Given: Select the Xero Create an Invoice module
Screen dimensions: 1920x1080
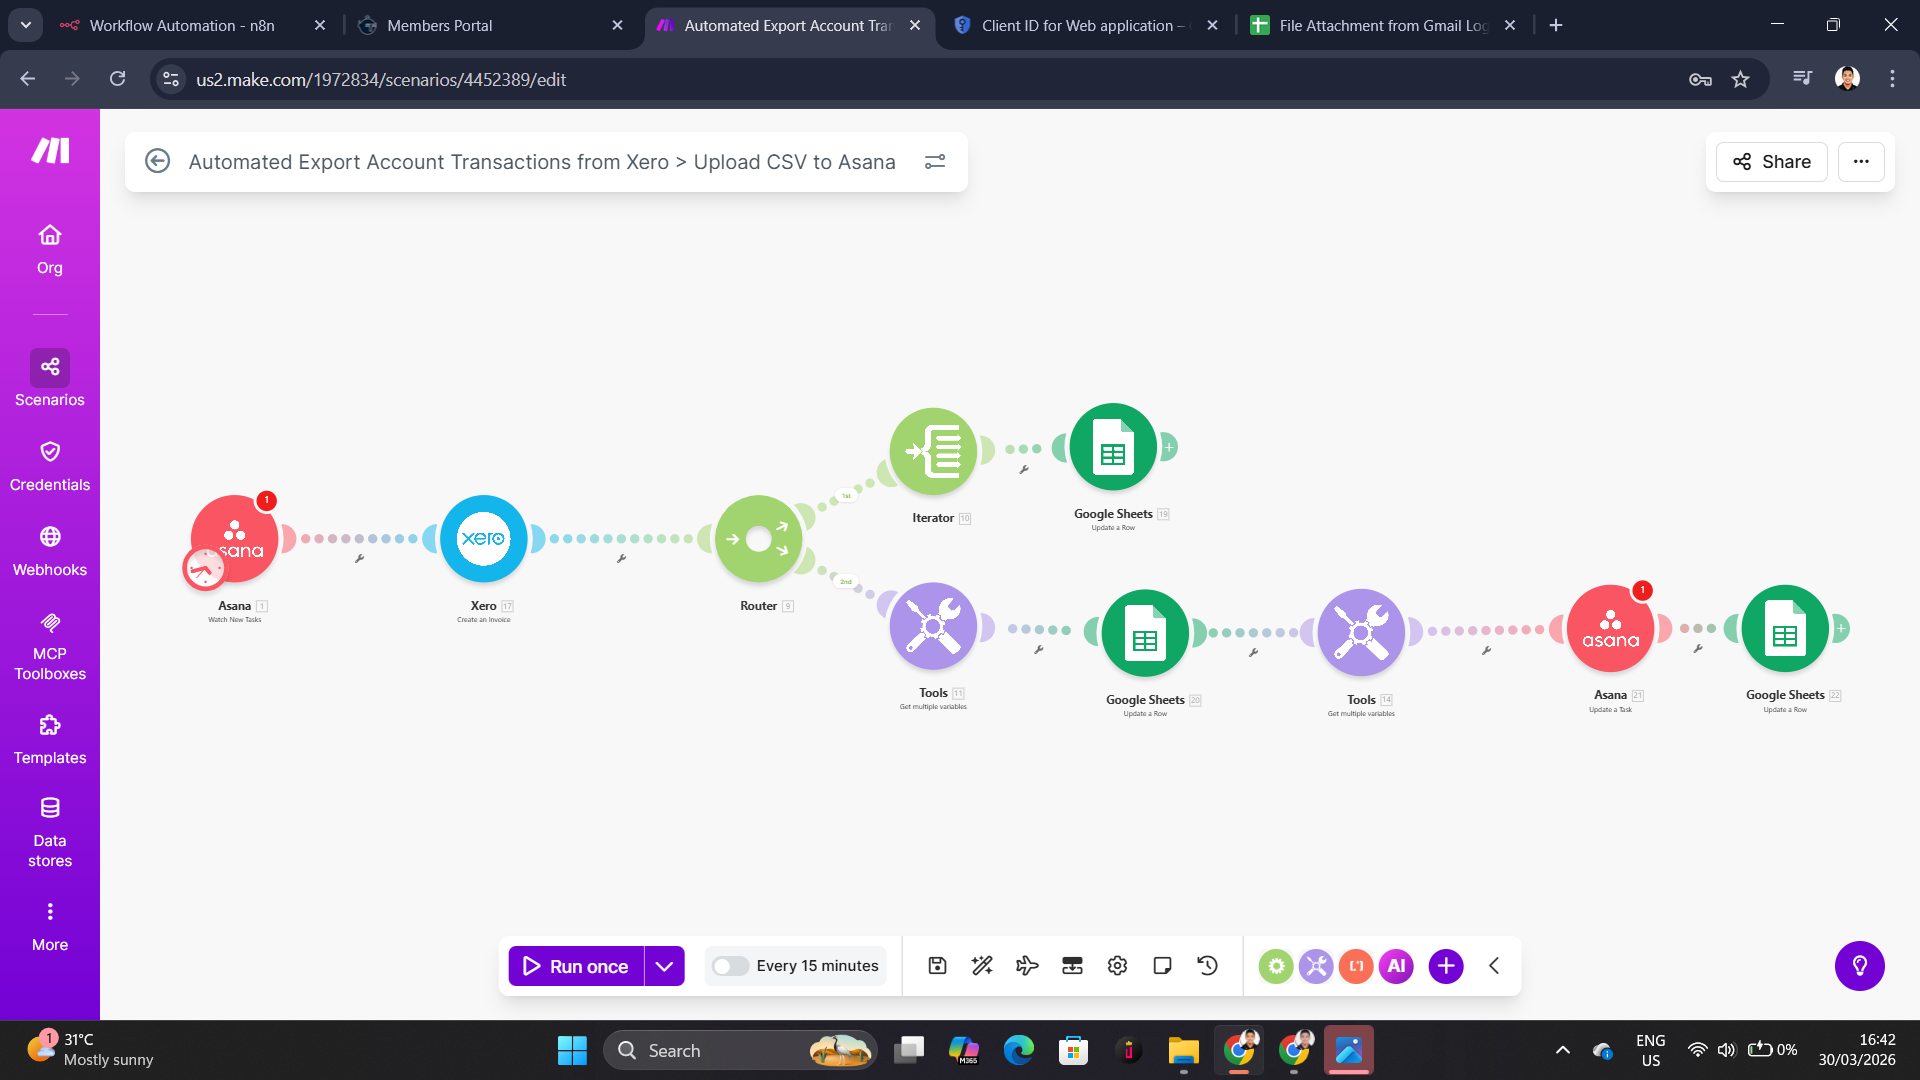Looking at the screenshot, I should tap(484, 539).
